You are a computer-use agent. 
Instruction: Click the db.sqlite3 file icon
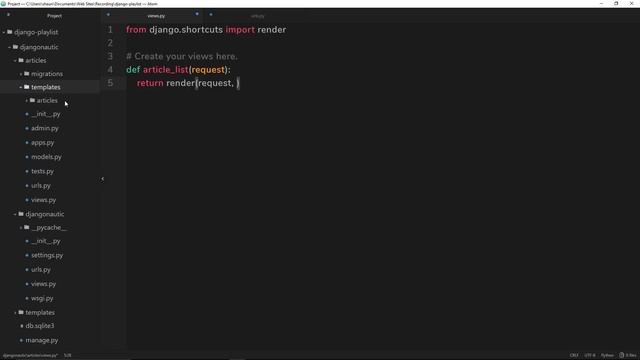[x=22, y=326]
